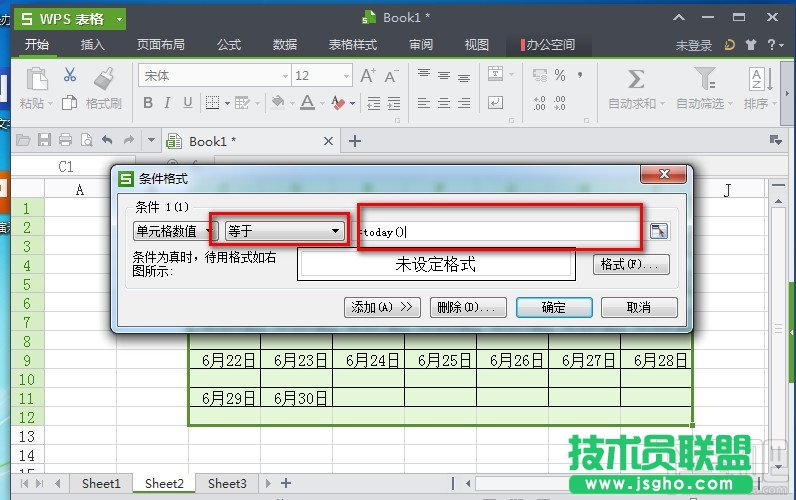Click the merge cells icon
This screenshot has height=500, width=796.
tap(496, 74)
